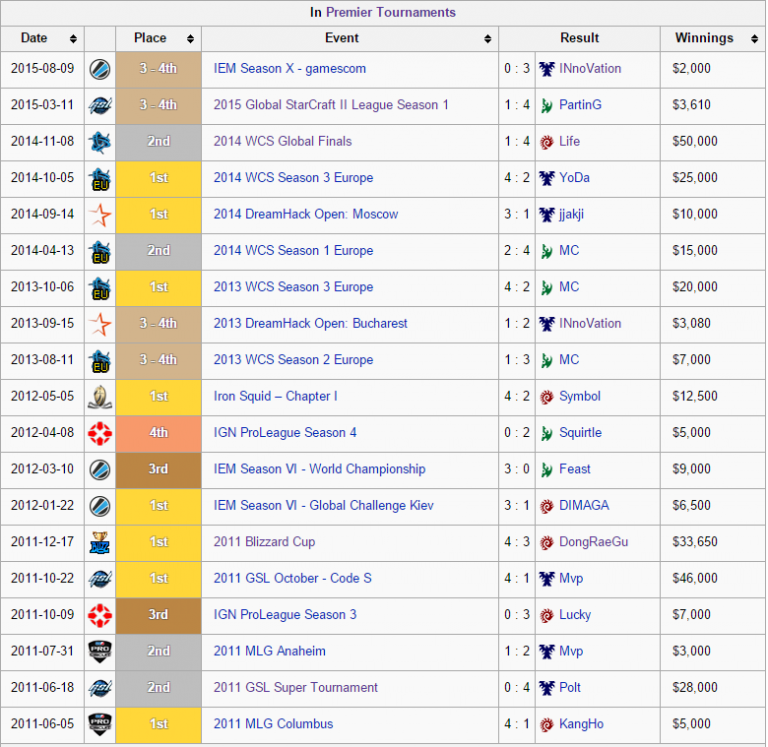
Task: Open the Premier Tournaments link in the title
Action: click(x=390, y=12)
